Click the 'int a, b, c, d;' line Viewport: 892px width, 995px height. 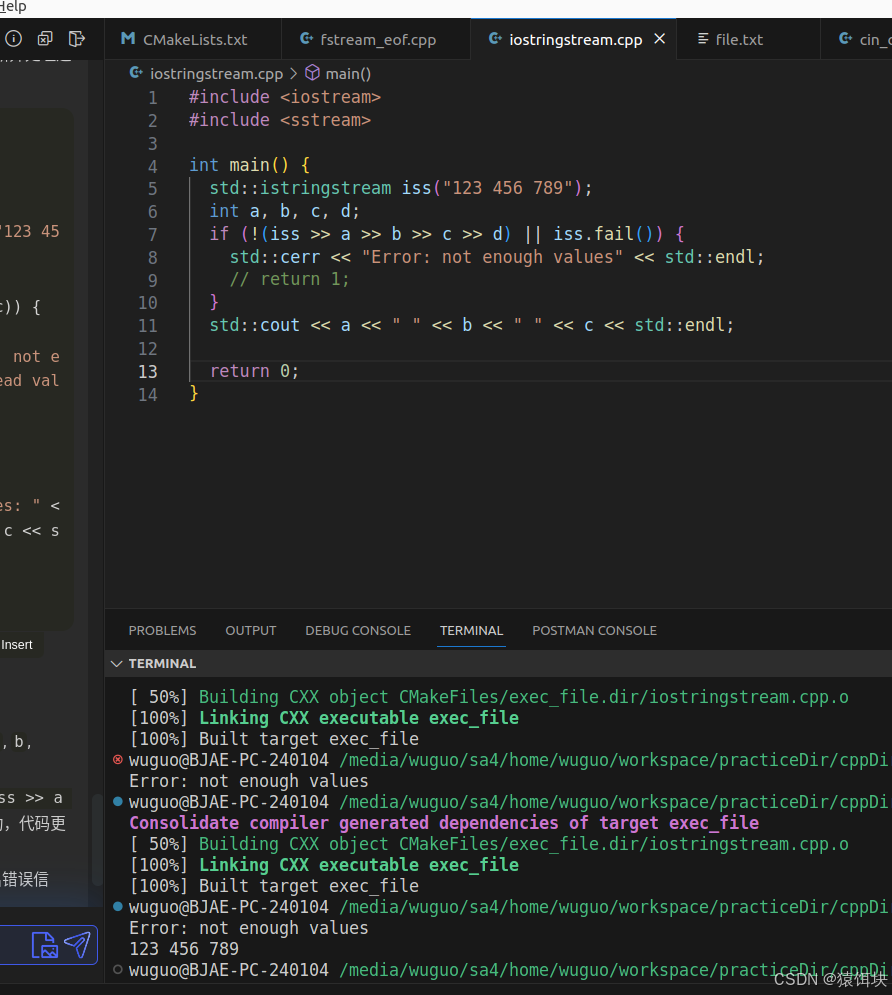pos(284,211)
